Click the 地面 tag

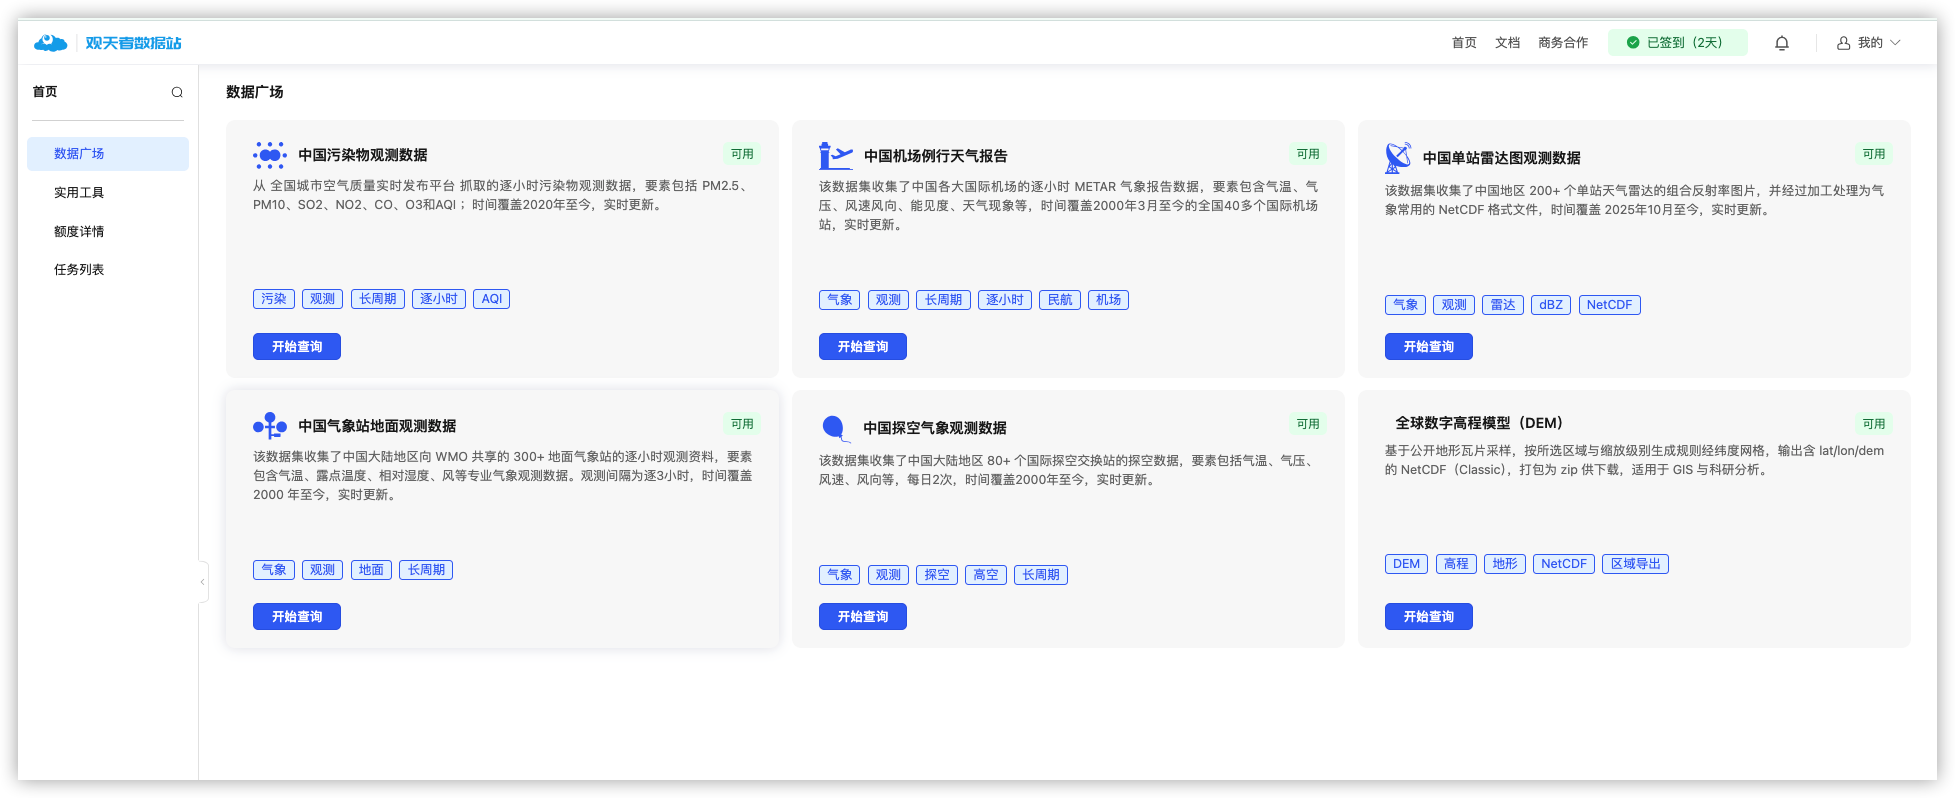pyautogui.click(x=371, y=570)
